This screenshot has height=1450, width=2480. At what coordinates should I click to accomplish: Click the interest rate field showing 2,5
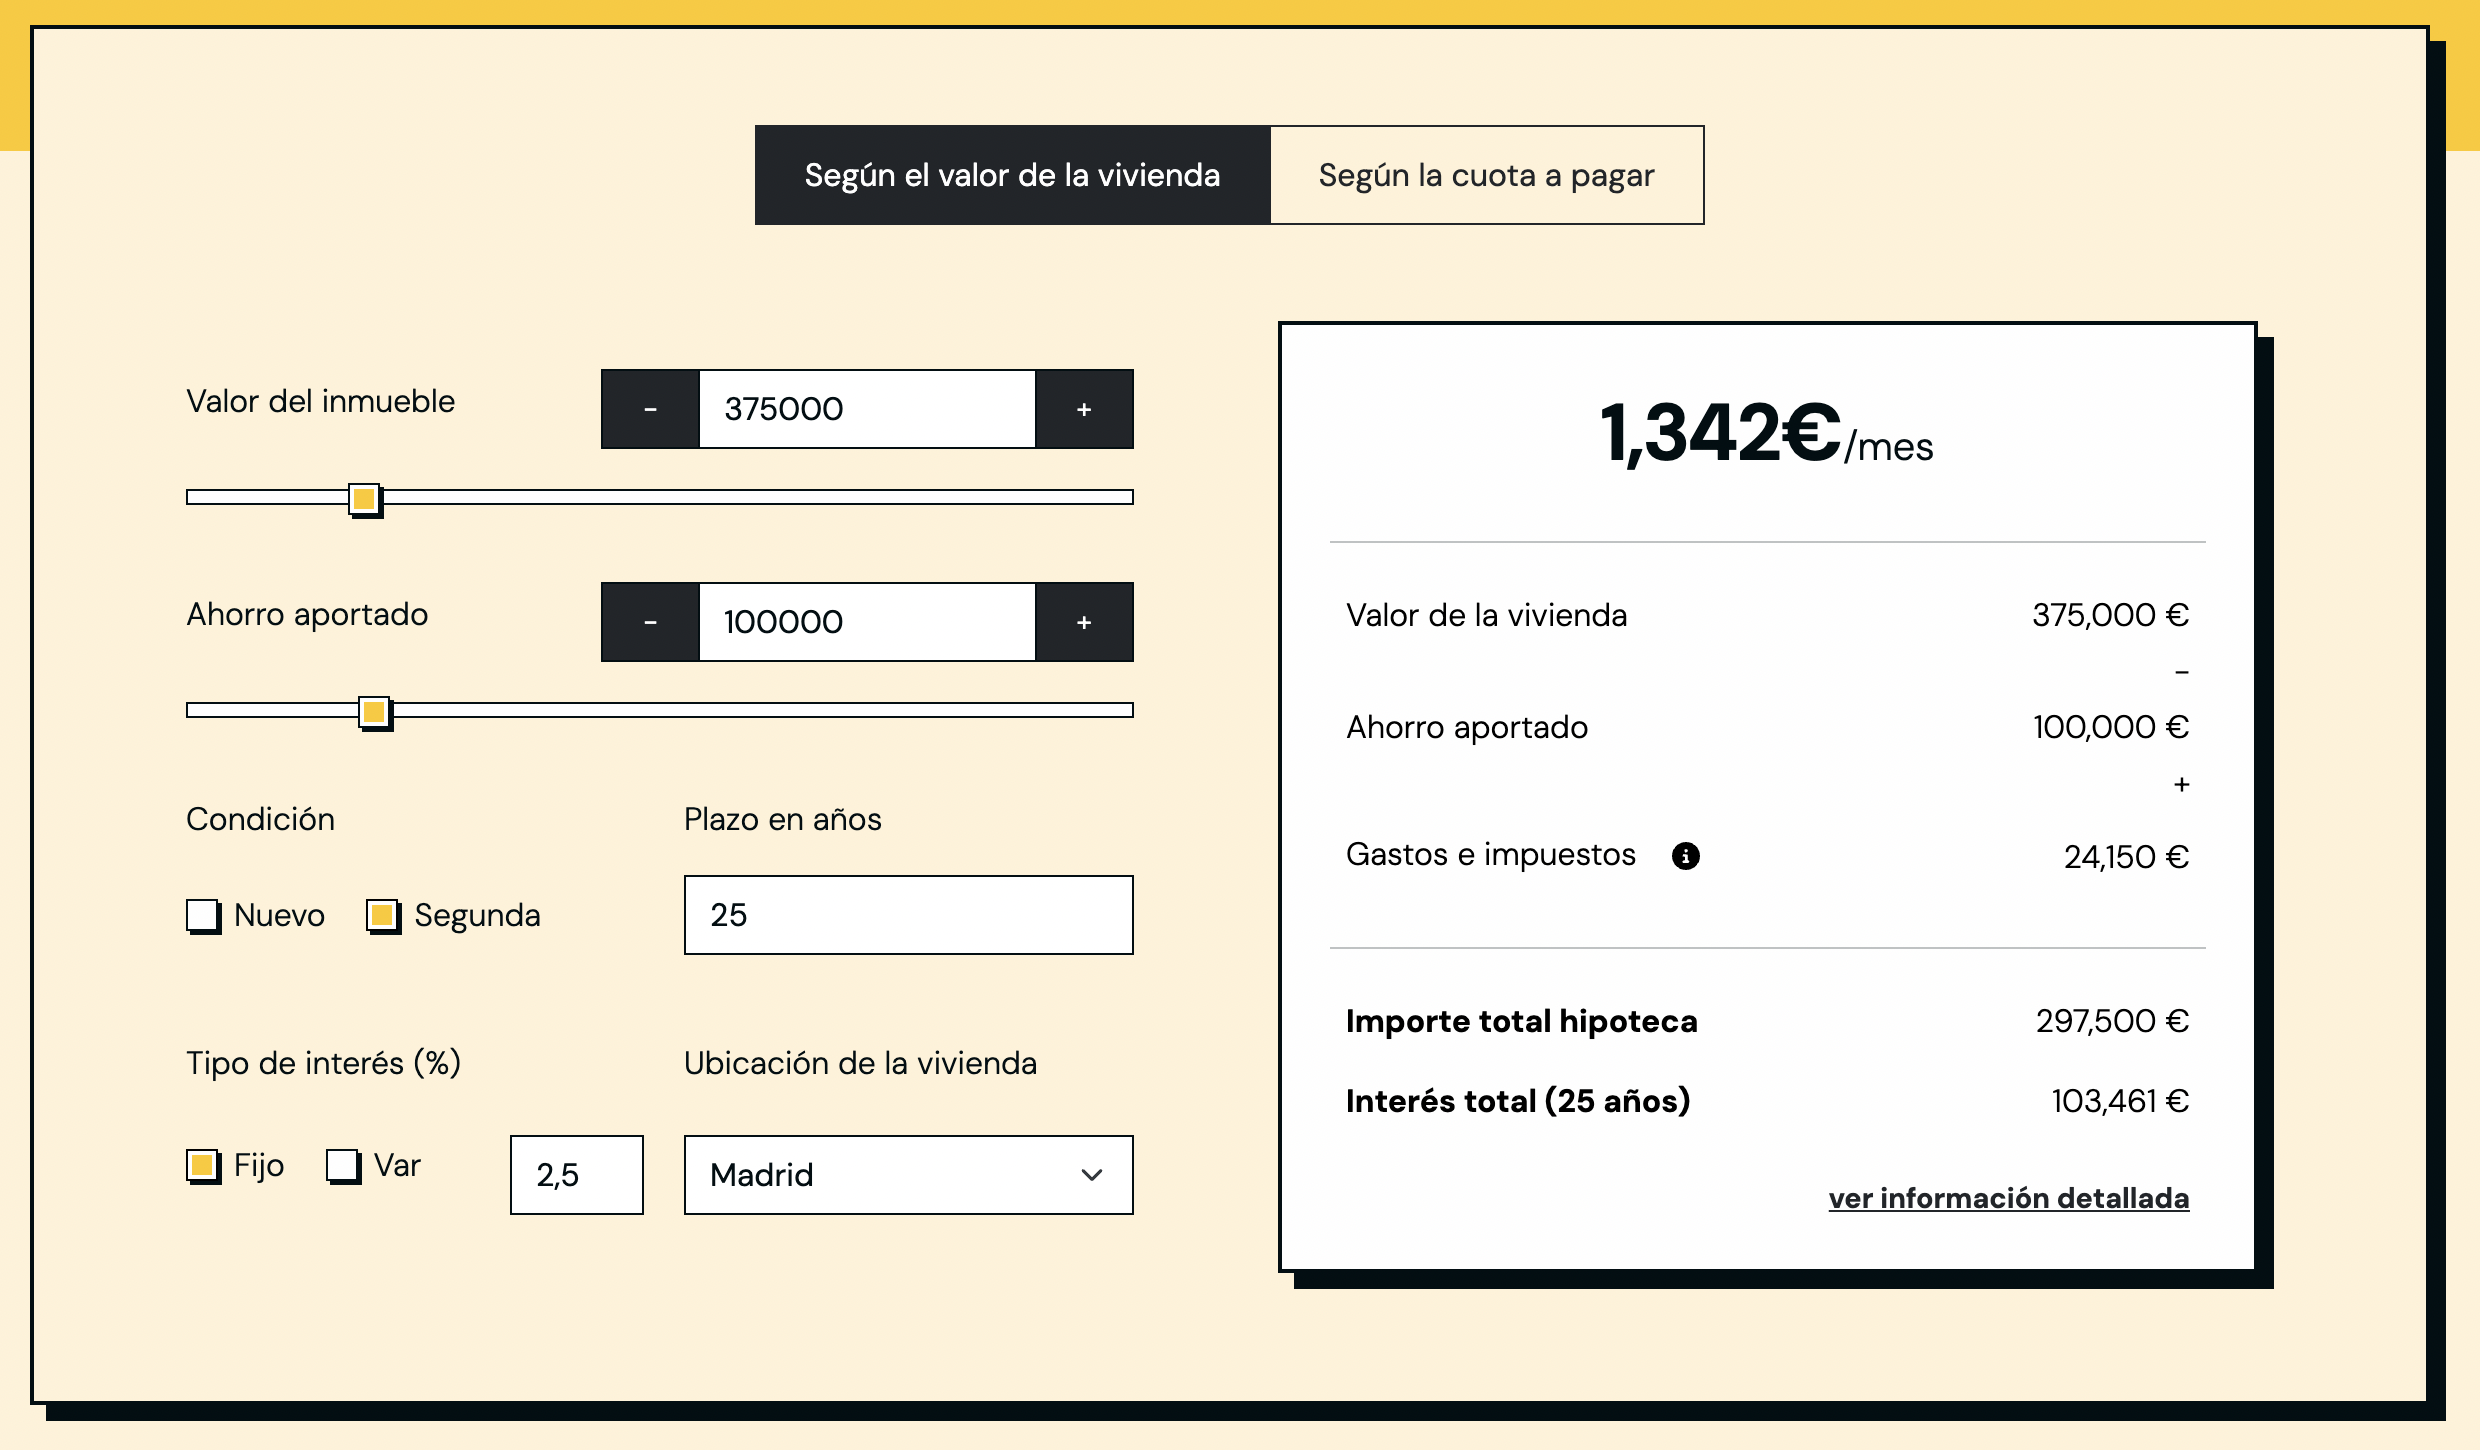pyautogui.click(x=577, y=1175)
